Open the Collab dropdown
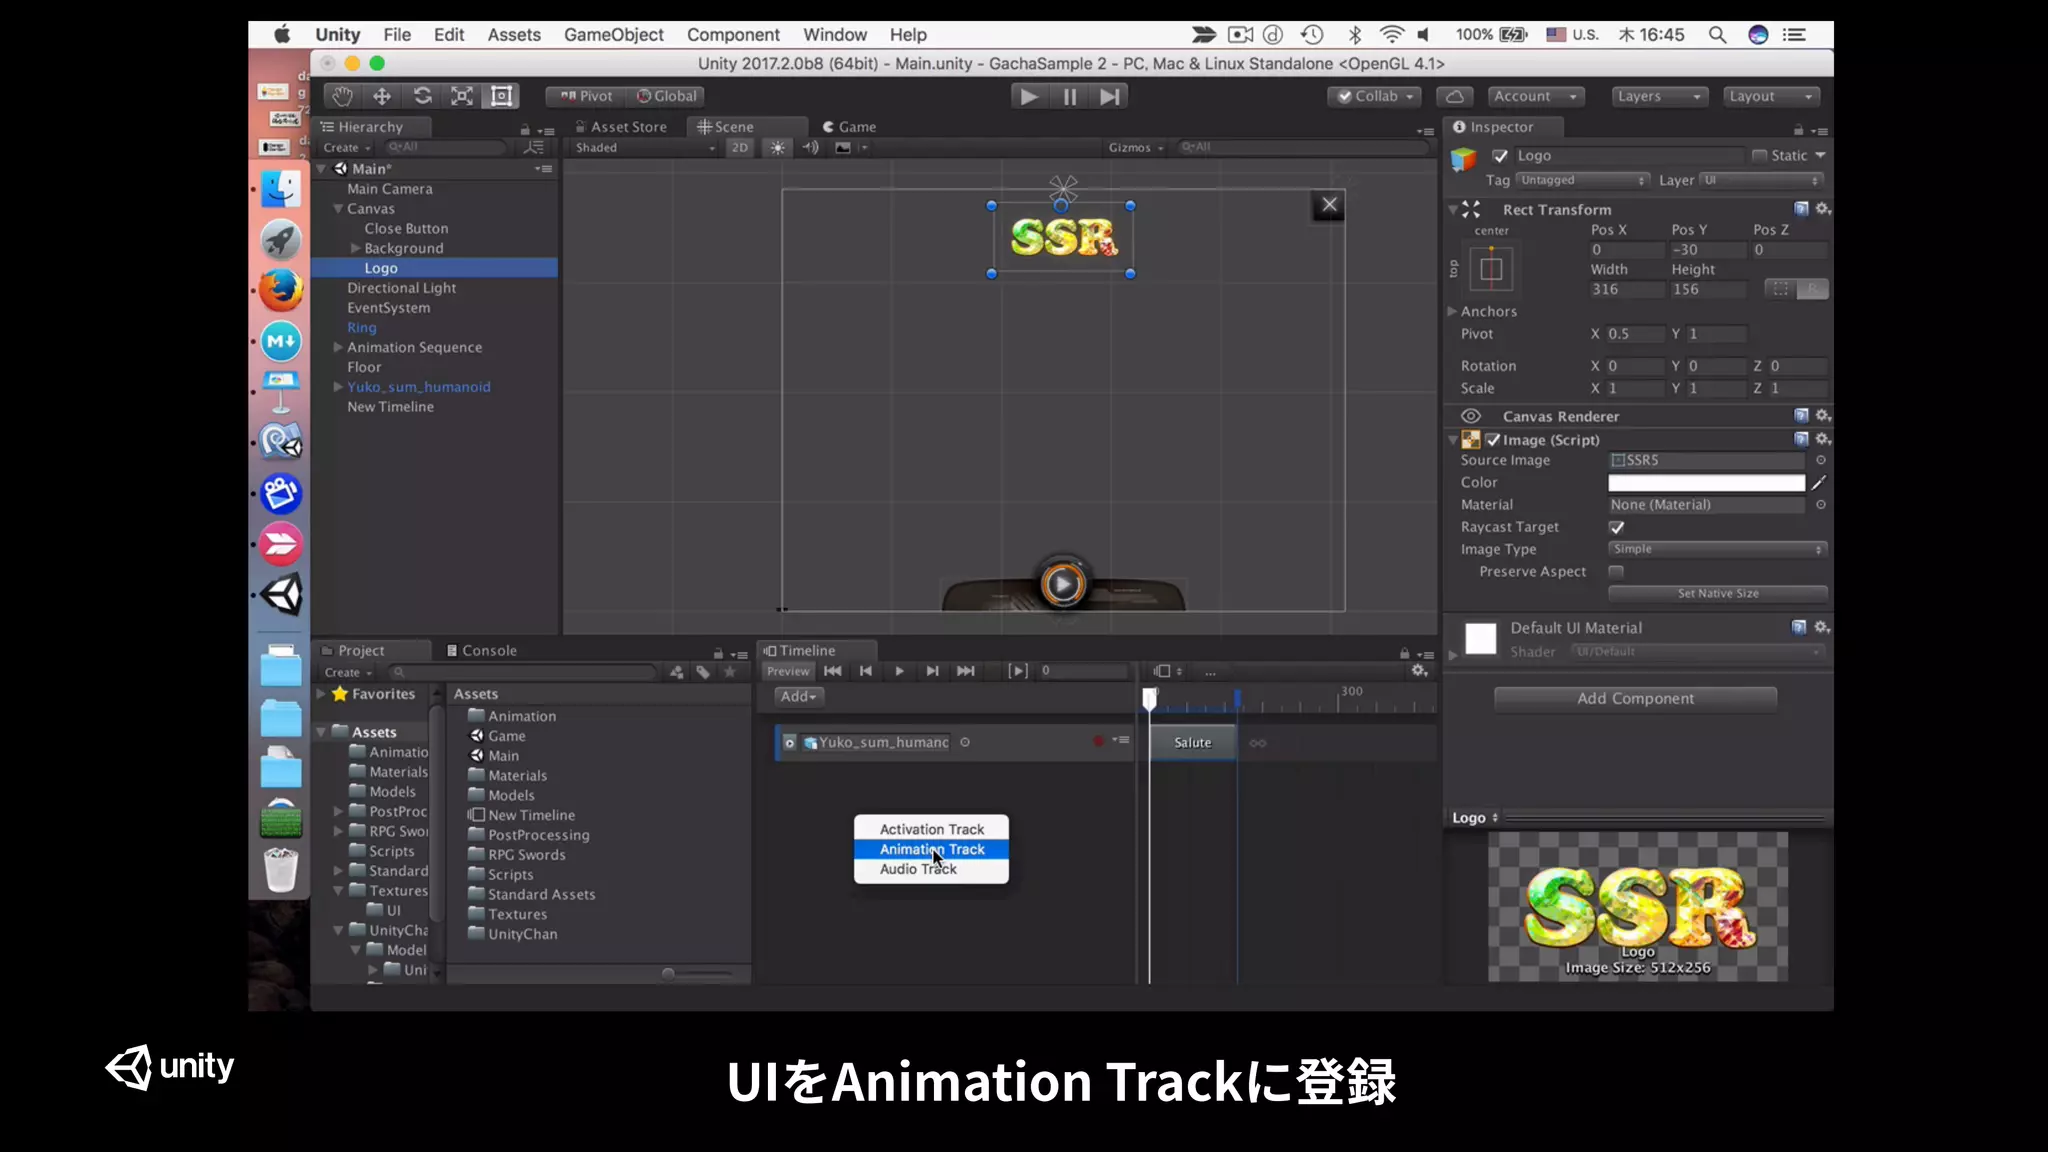This screenshot has width=2048, height=1152. (1375, 96)
